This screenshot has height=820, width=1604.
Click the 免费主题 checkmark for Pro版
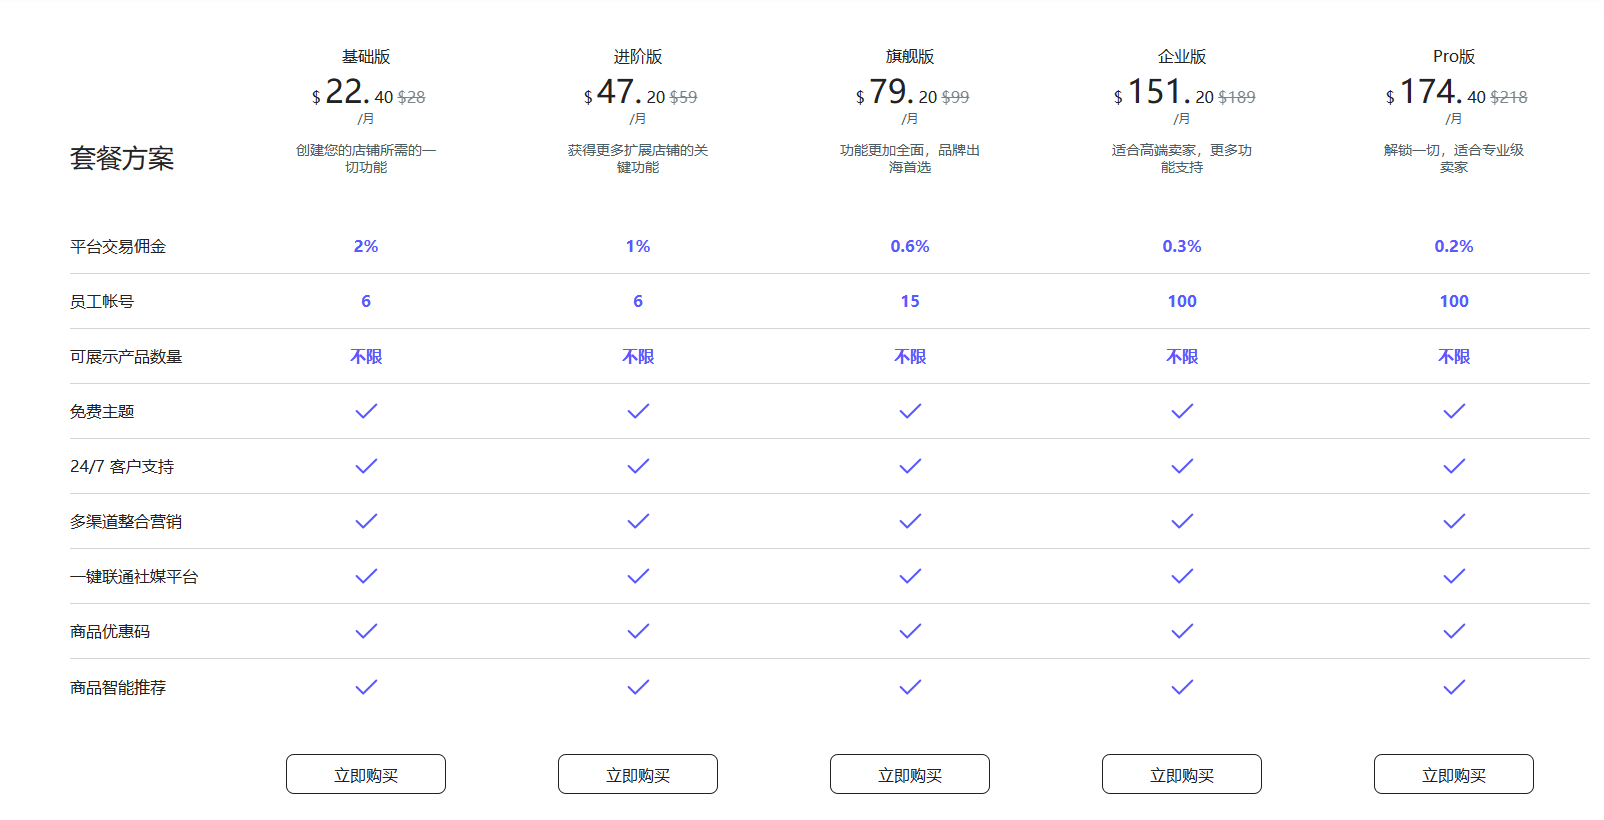[x=1454, y=411]
